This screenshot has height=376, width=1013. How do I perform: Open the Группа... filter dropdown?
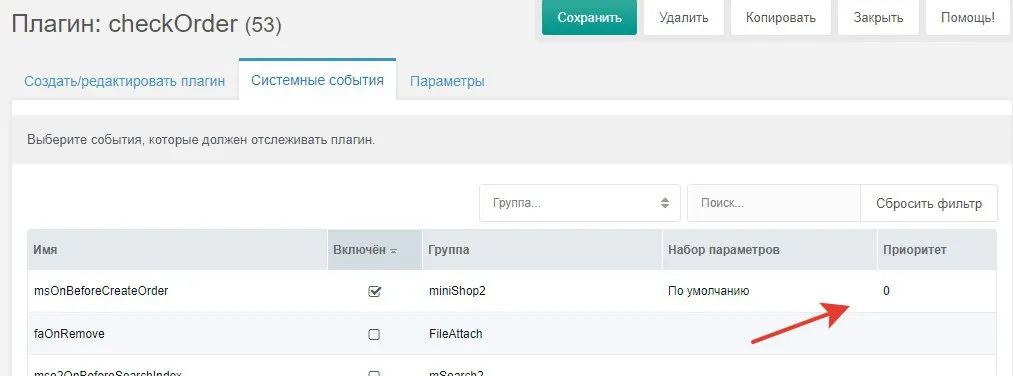[580, 203]
